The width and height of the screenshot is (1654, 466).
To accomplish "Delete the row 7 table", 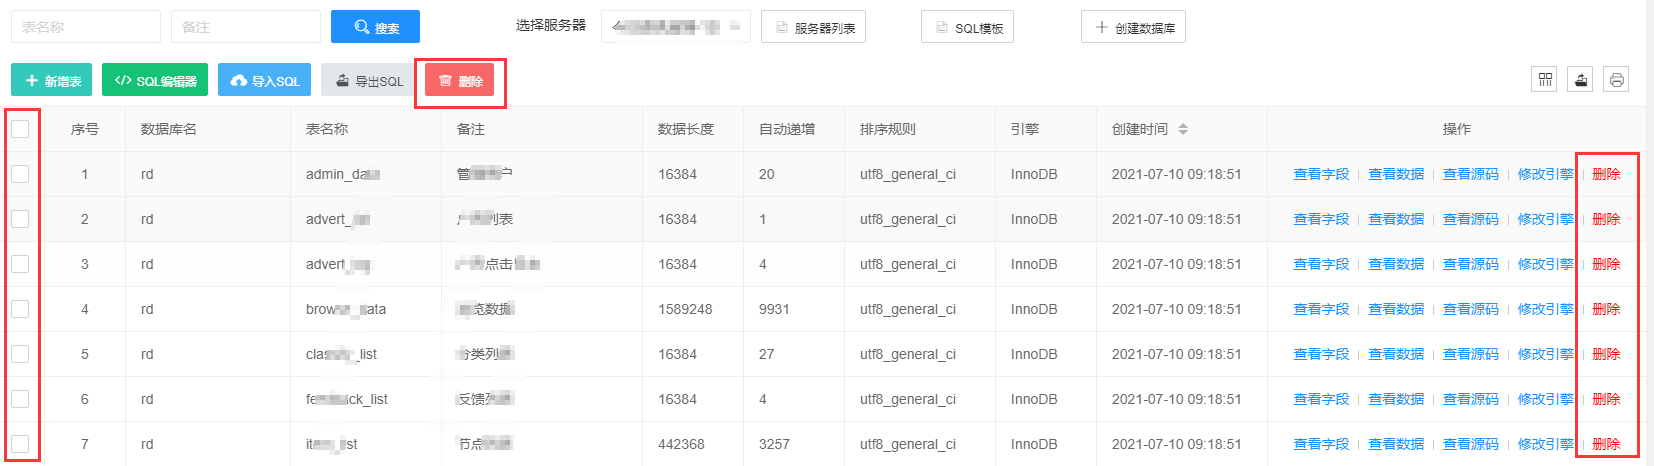I will (x=1606, y=444).
